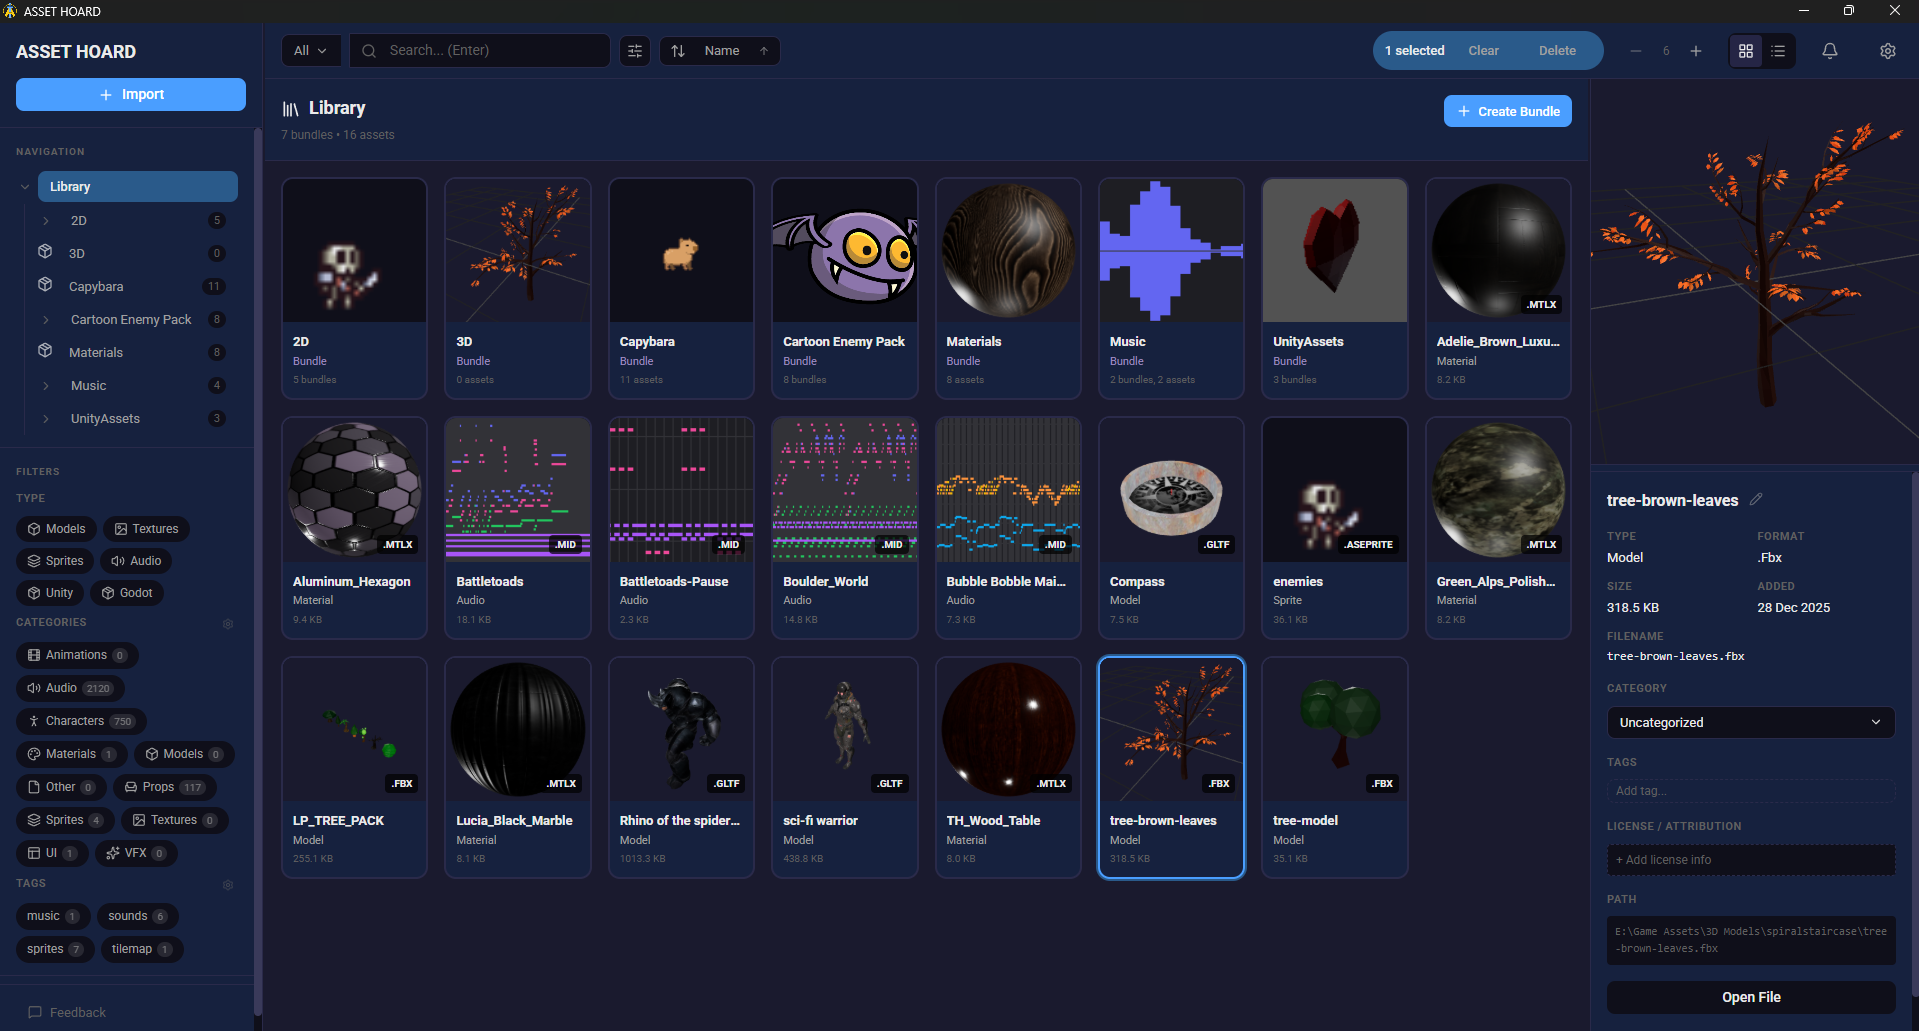Open the All file-type dropdown
The image size is (1919, 1031).
click(x=311, y=50)
